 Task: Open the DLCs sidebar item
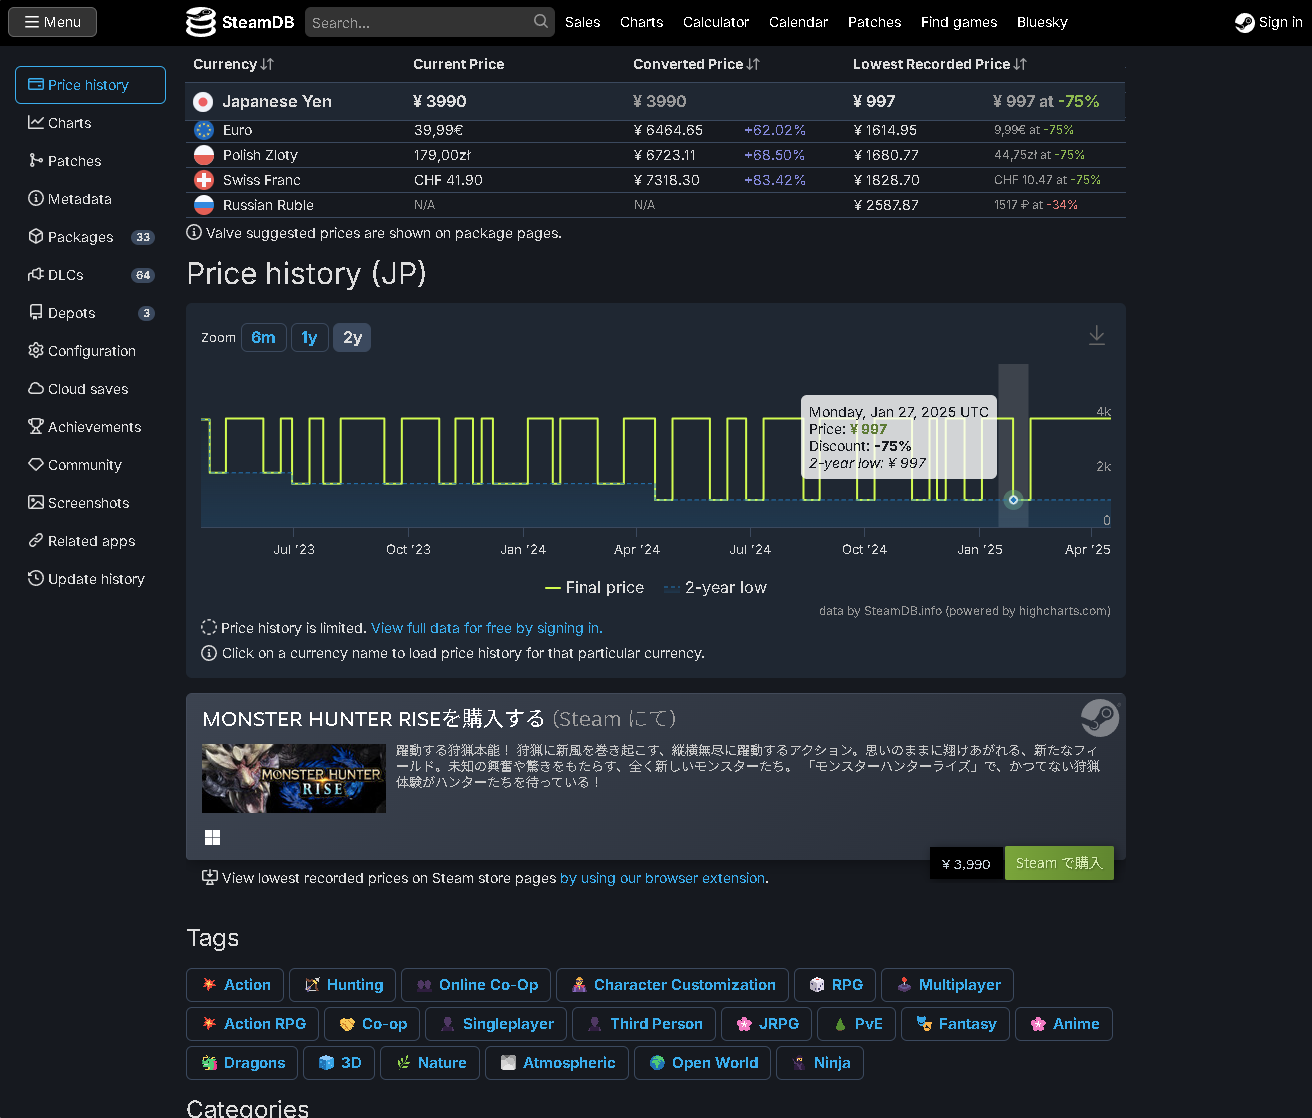pos(90,275)
